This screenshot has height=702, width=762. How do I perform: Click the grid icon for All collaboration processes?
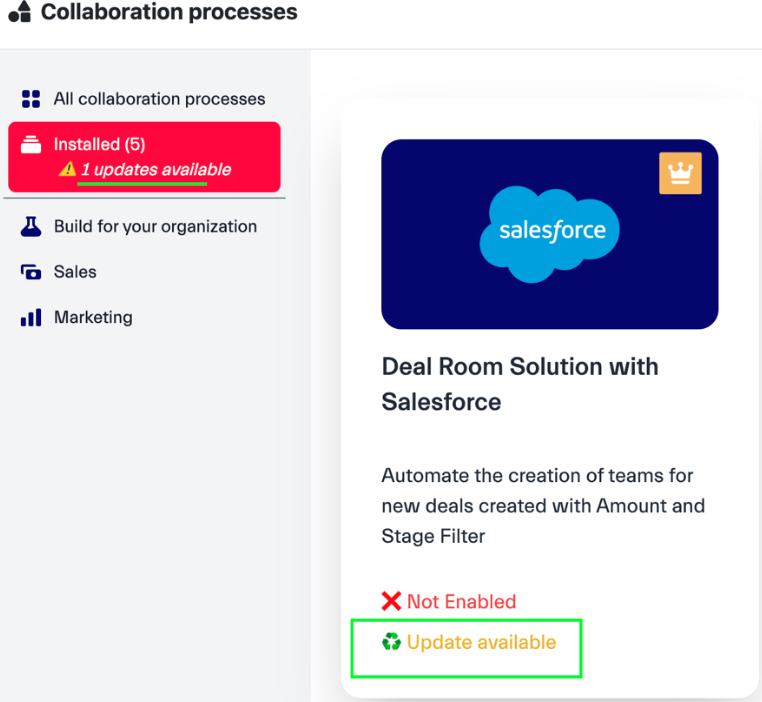point(31,99)
